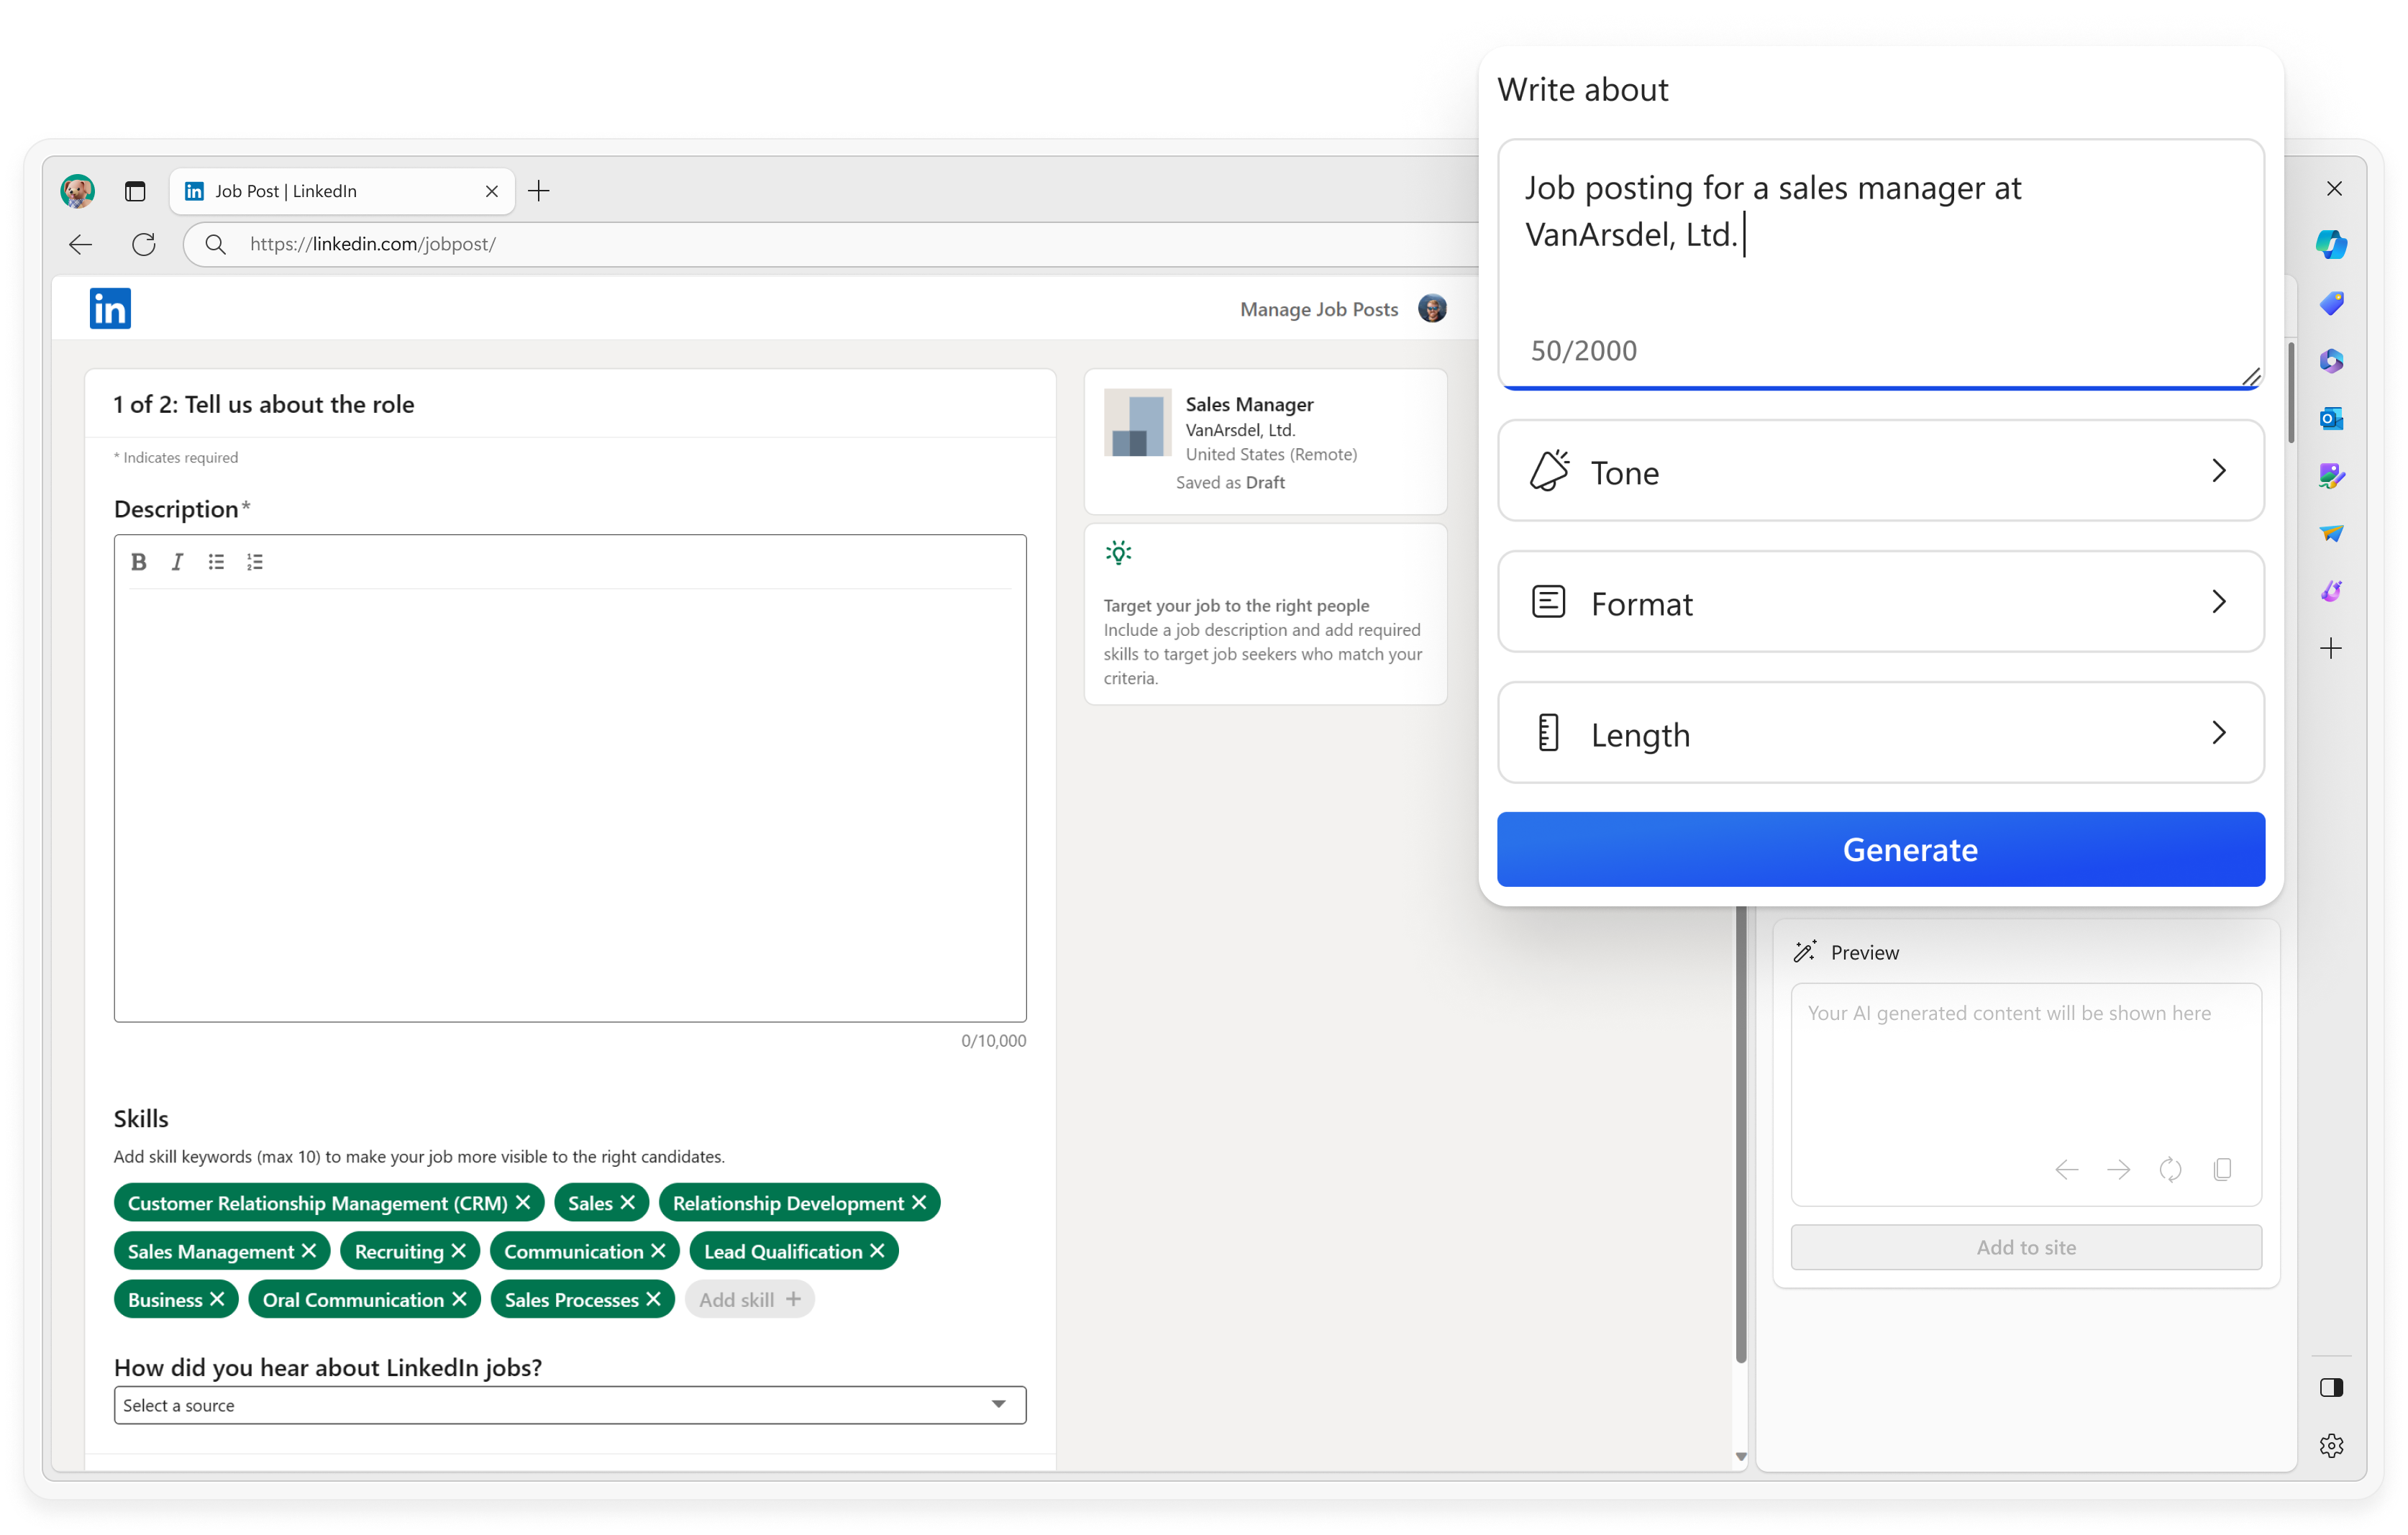The height and width of the screenshot is (1535, 2408).
Task: Remove the Sales Processes skill
Action: click(x=653, y=1299)
